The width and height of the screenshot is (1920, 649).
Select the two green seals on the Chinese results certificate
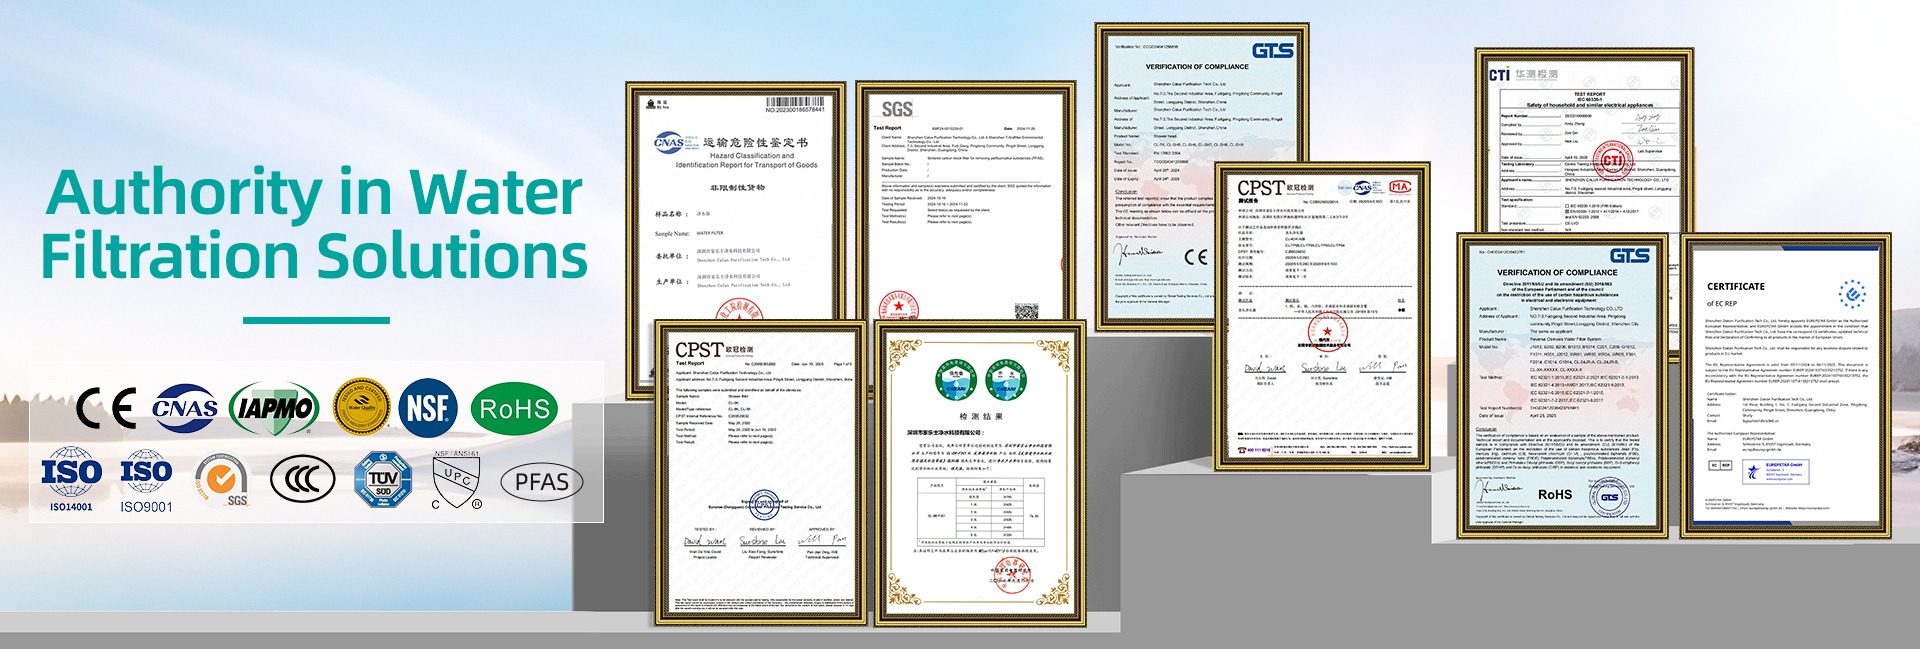tap(981, 381)
